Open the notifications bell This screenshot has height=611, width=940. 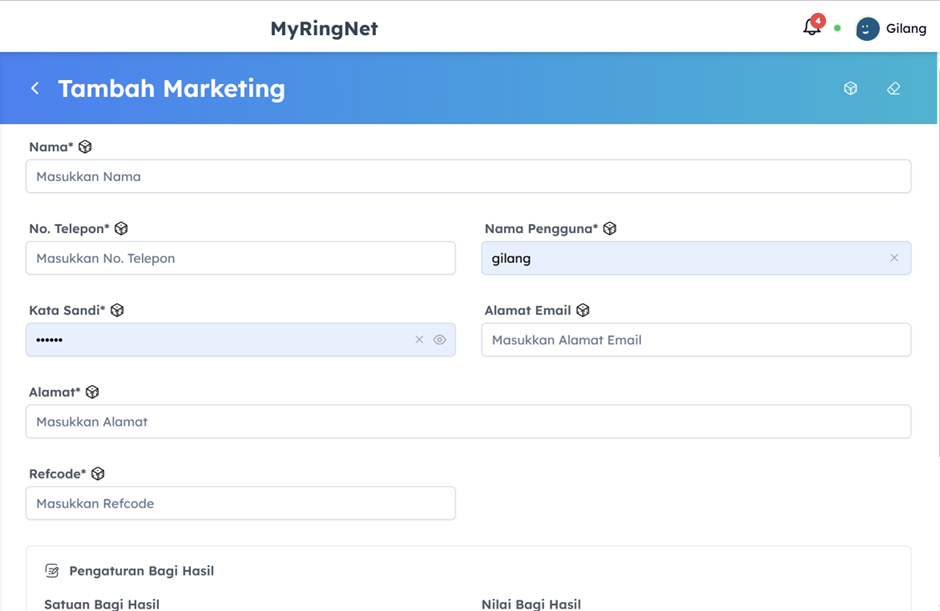(x=812, y=28)
